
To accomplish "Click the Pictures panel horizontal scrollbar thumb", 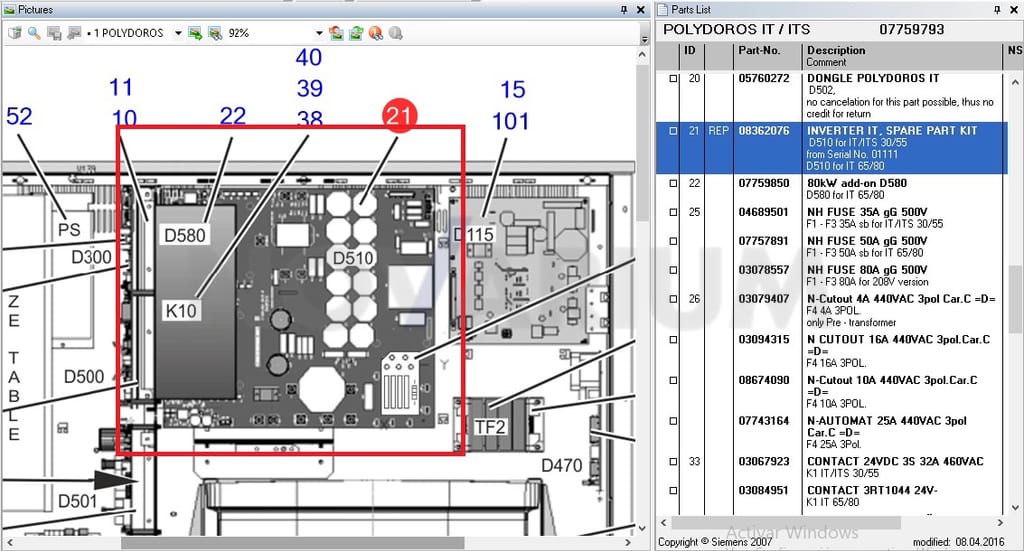I will [293, 543].
